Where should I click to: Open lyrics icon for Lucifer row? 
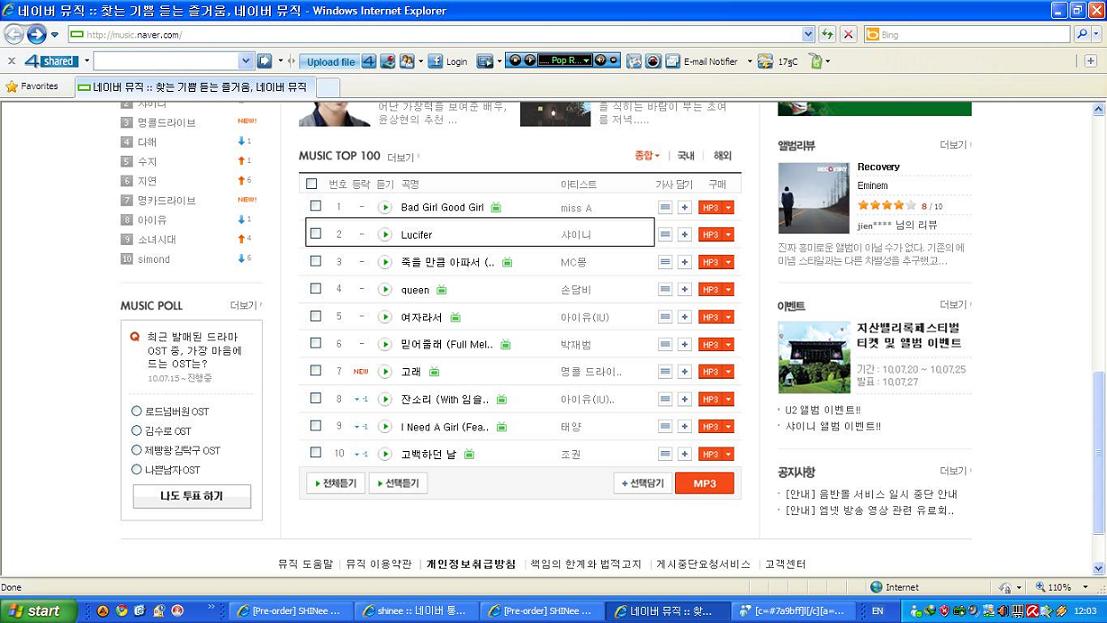665,235
